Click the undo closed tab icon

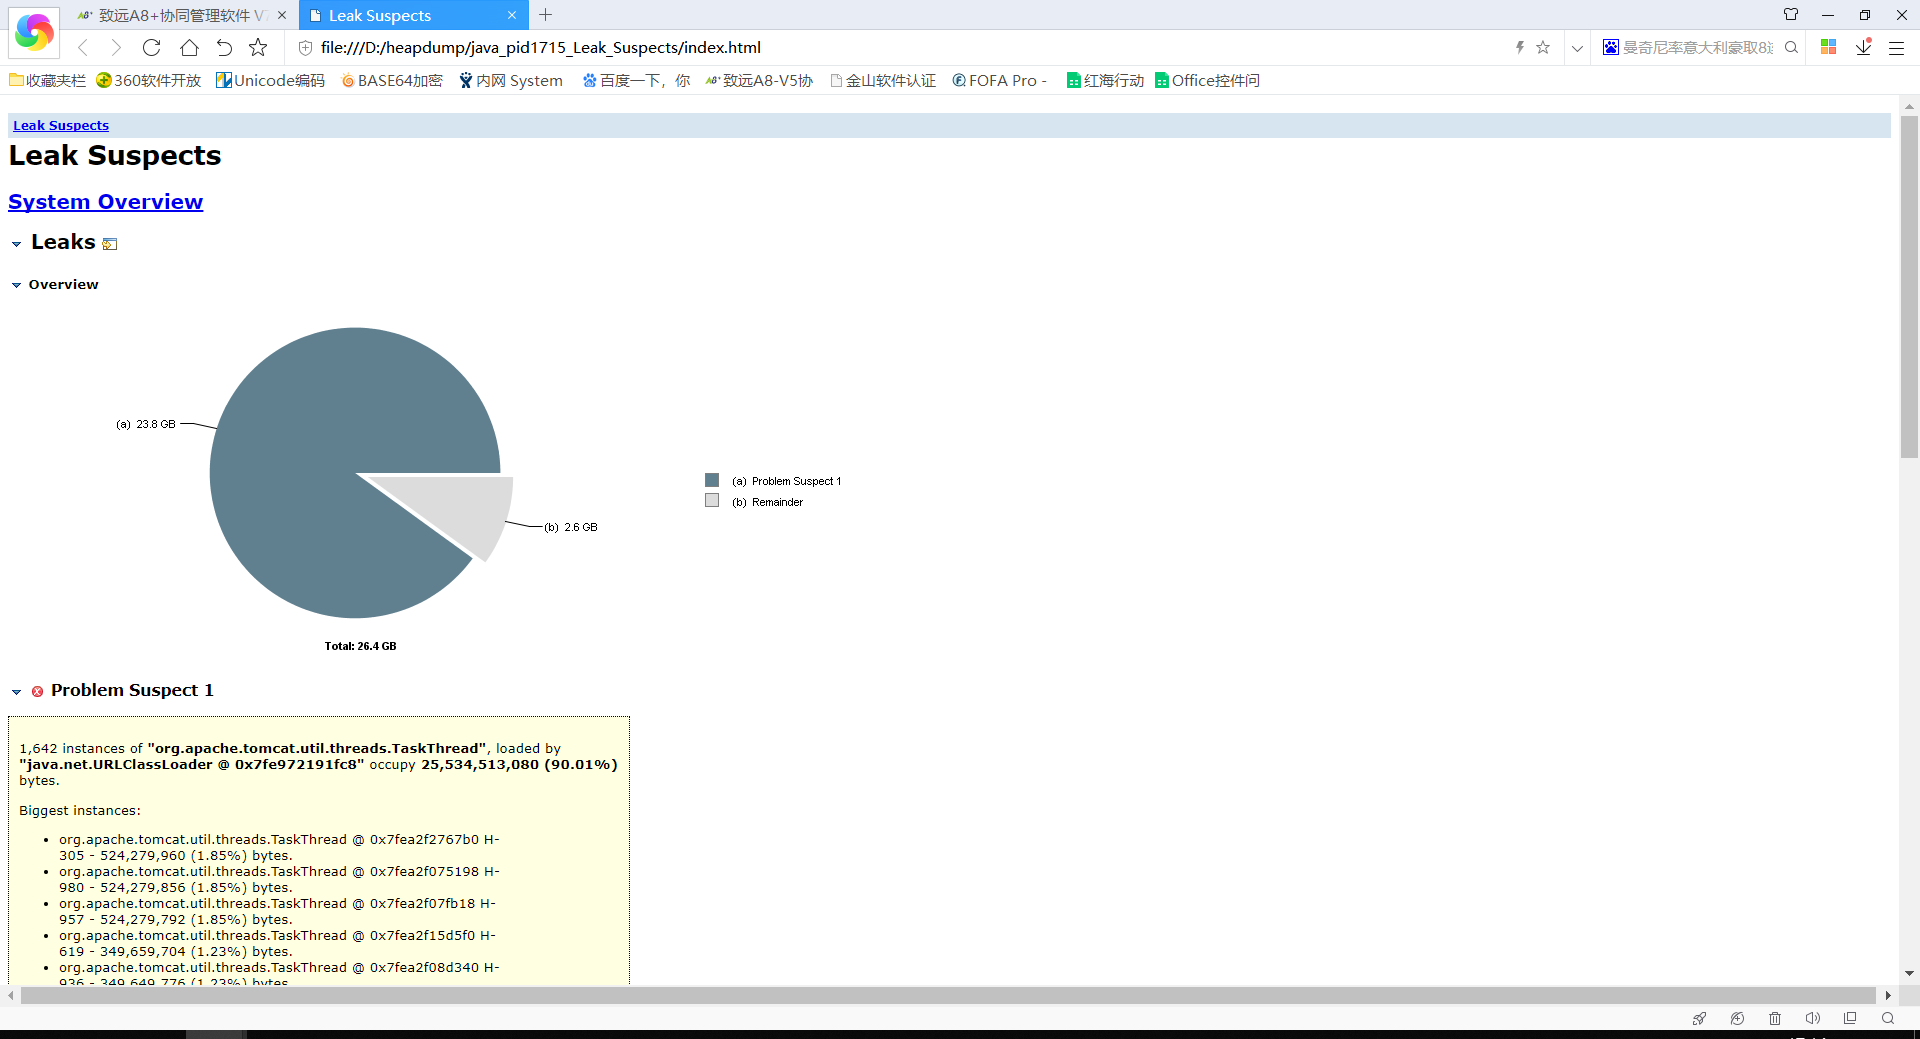tap(224, 47)
